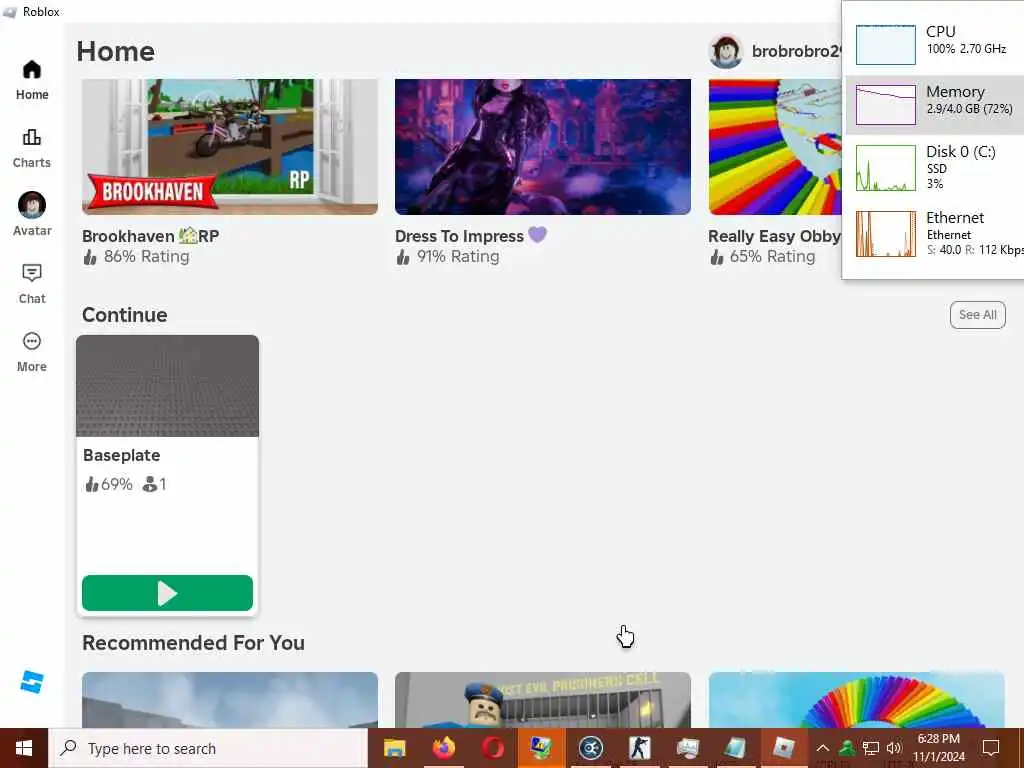
Task: Show hidden system tray icons
Action: point(823,748)
